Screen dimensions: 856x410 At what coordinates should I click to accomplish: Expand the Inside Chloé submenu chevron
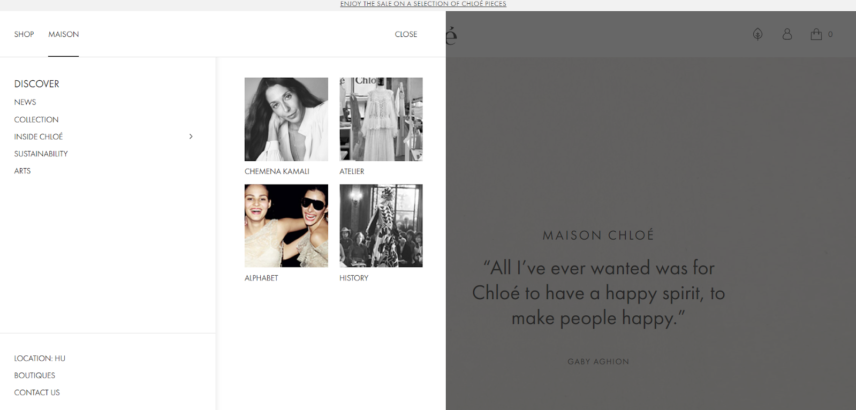[x=191, y=136]
